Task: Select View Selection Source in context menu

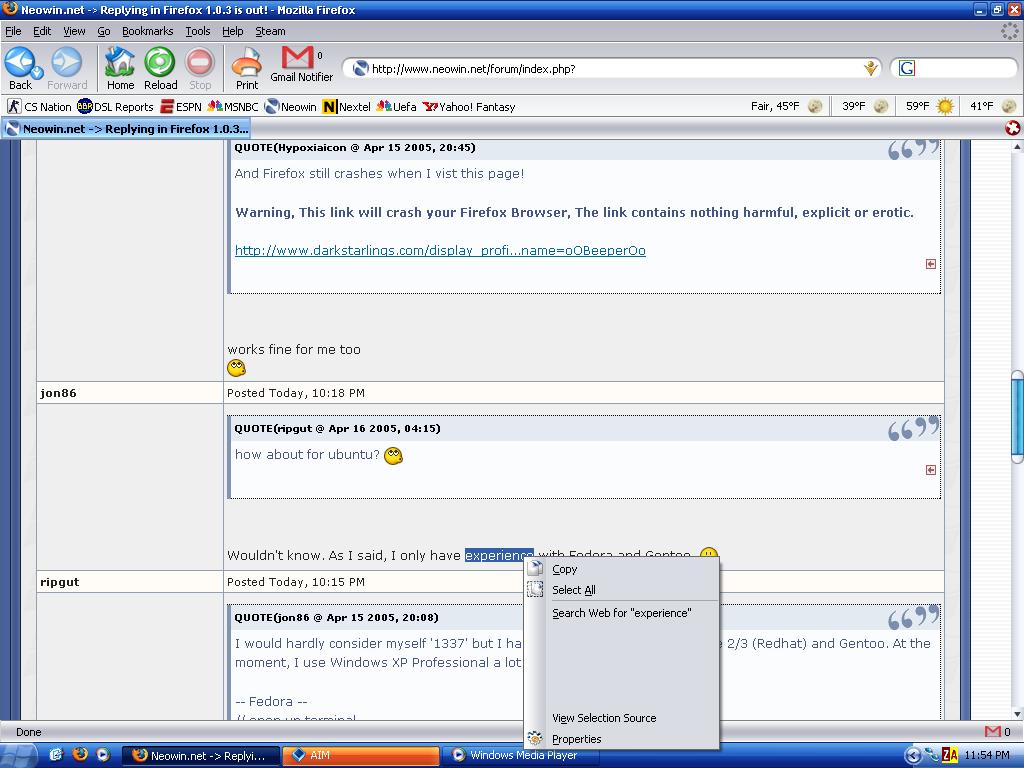Action: pyautogui.click(x=604, y=718)
